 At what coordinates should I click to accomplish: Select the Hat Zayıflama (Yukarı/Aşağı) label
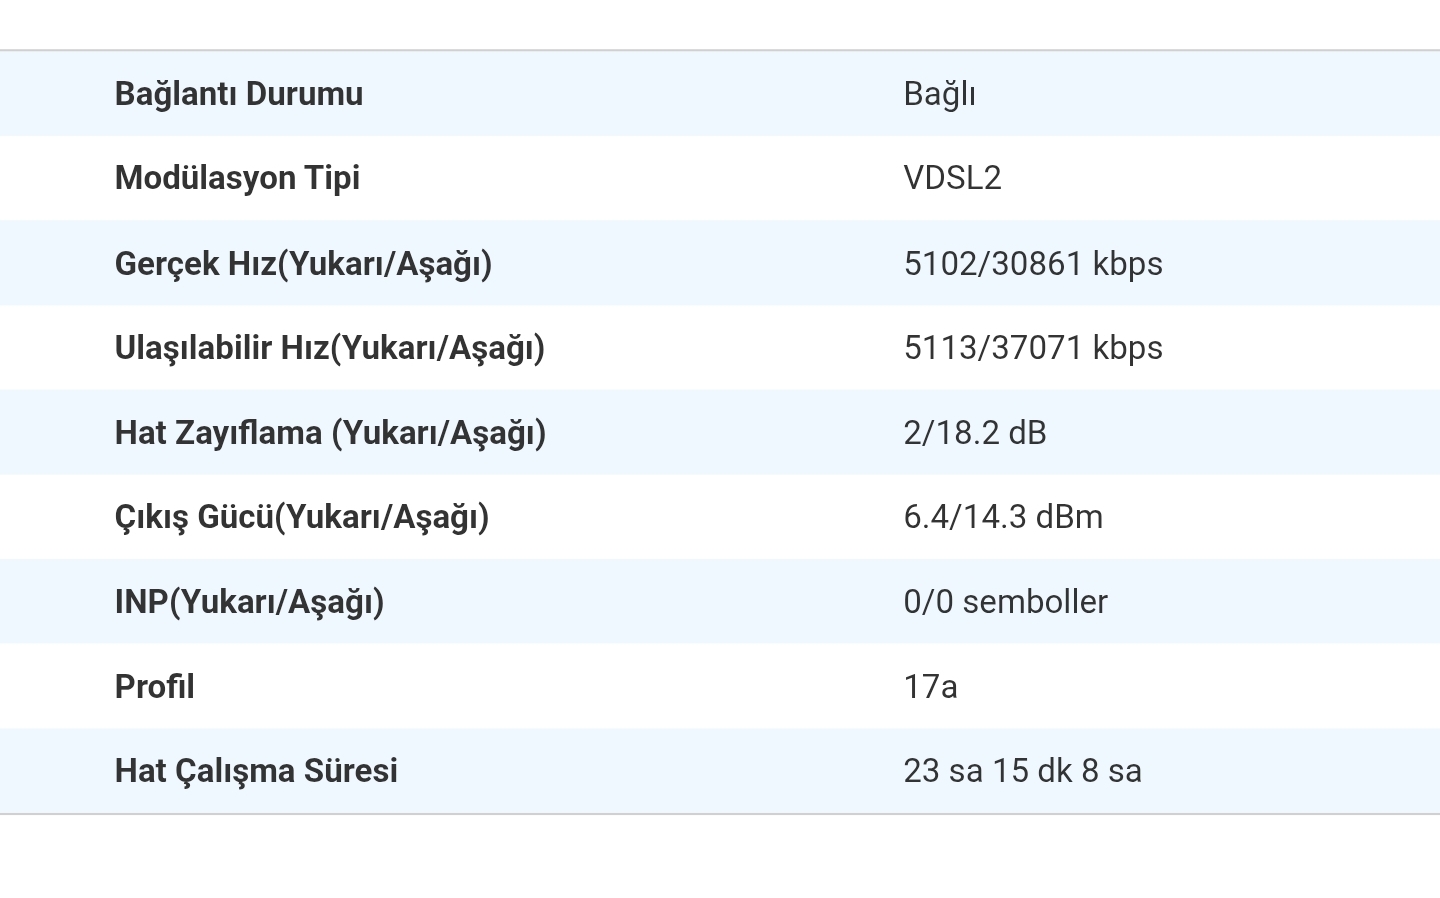pos(331,433)
